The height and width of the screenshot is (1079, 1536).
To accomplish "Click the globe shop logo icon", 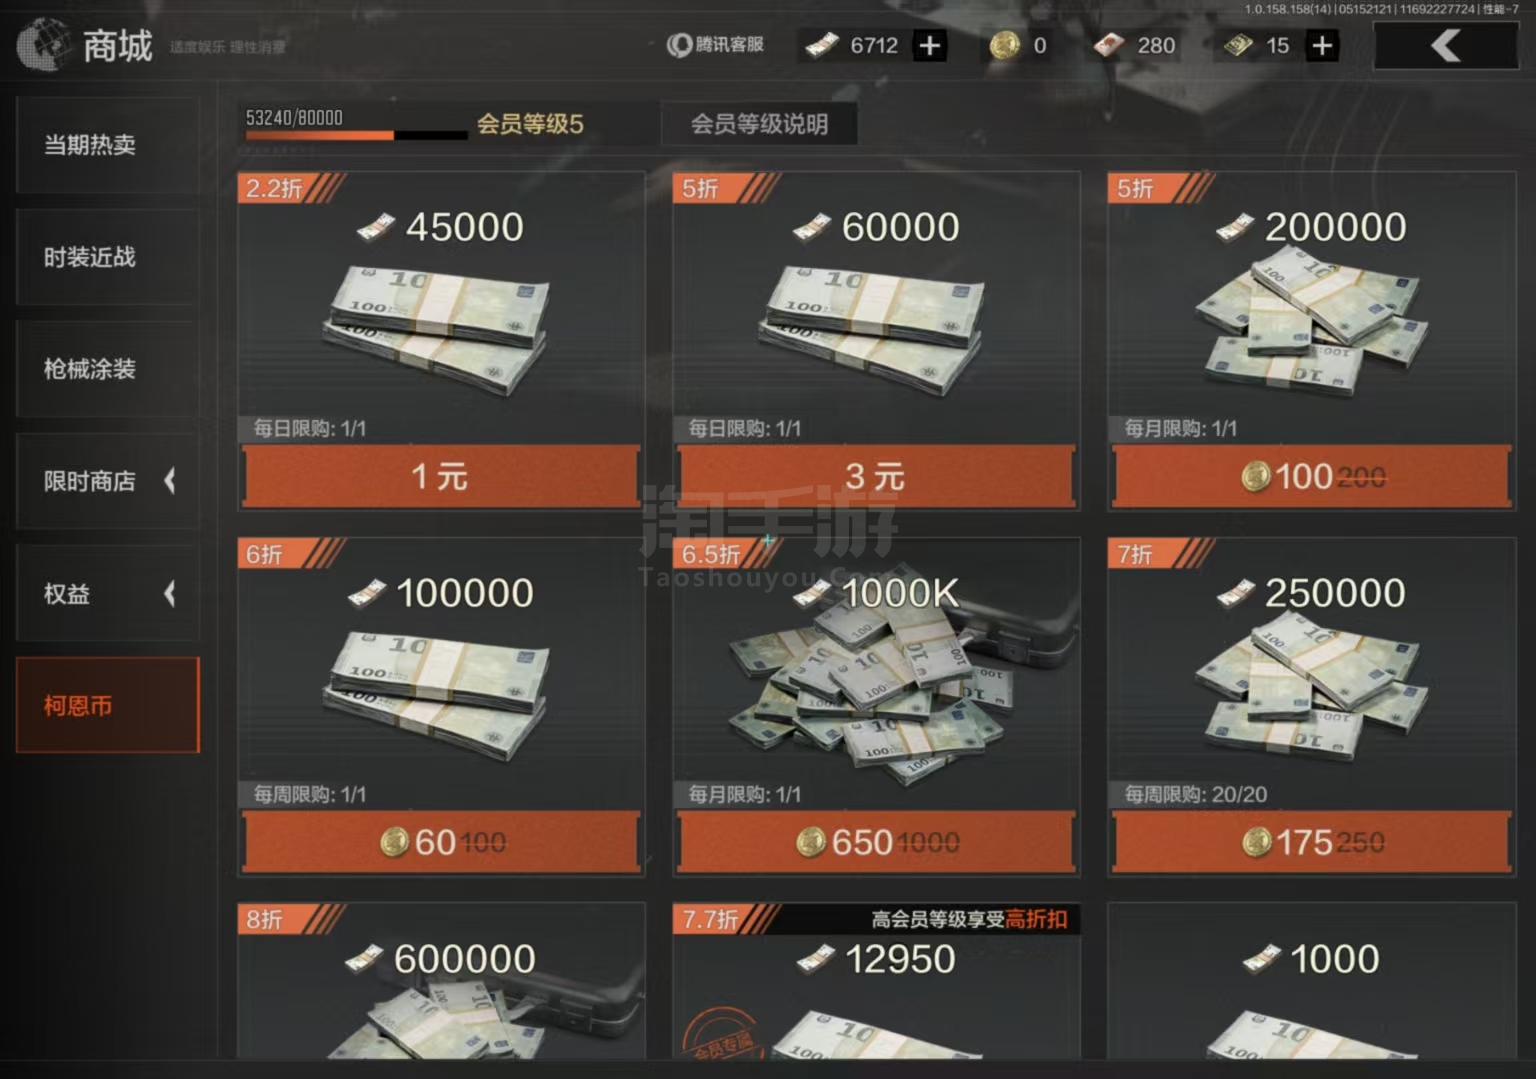I will [42, 45].
